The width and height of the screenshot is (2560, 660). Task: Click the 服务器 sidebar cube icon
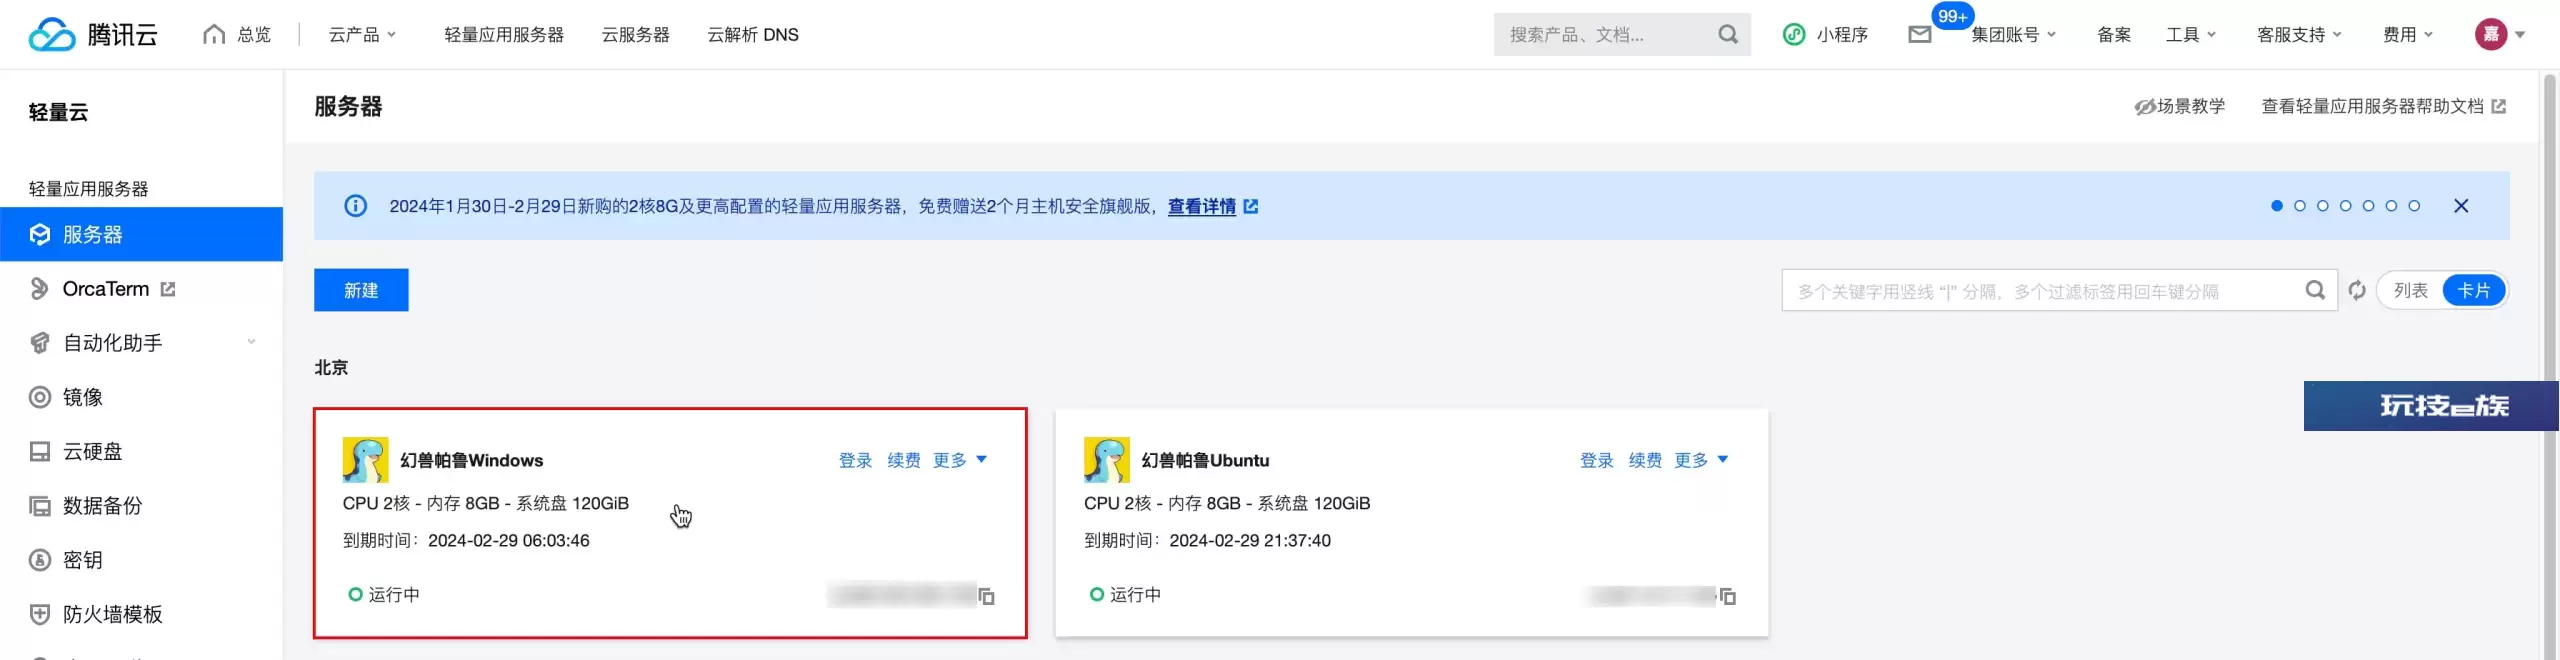[x=40, y=234]
